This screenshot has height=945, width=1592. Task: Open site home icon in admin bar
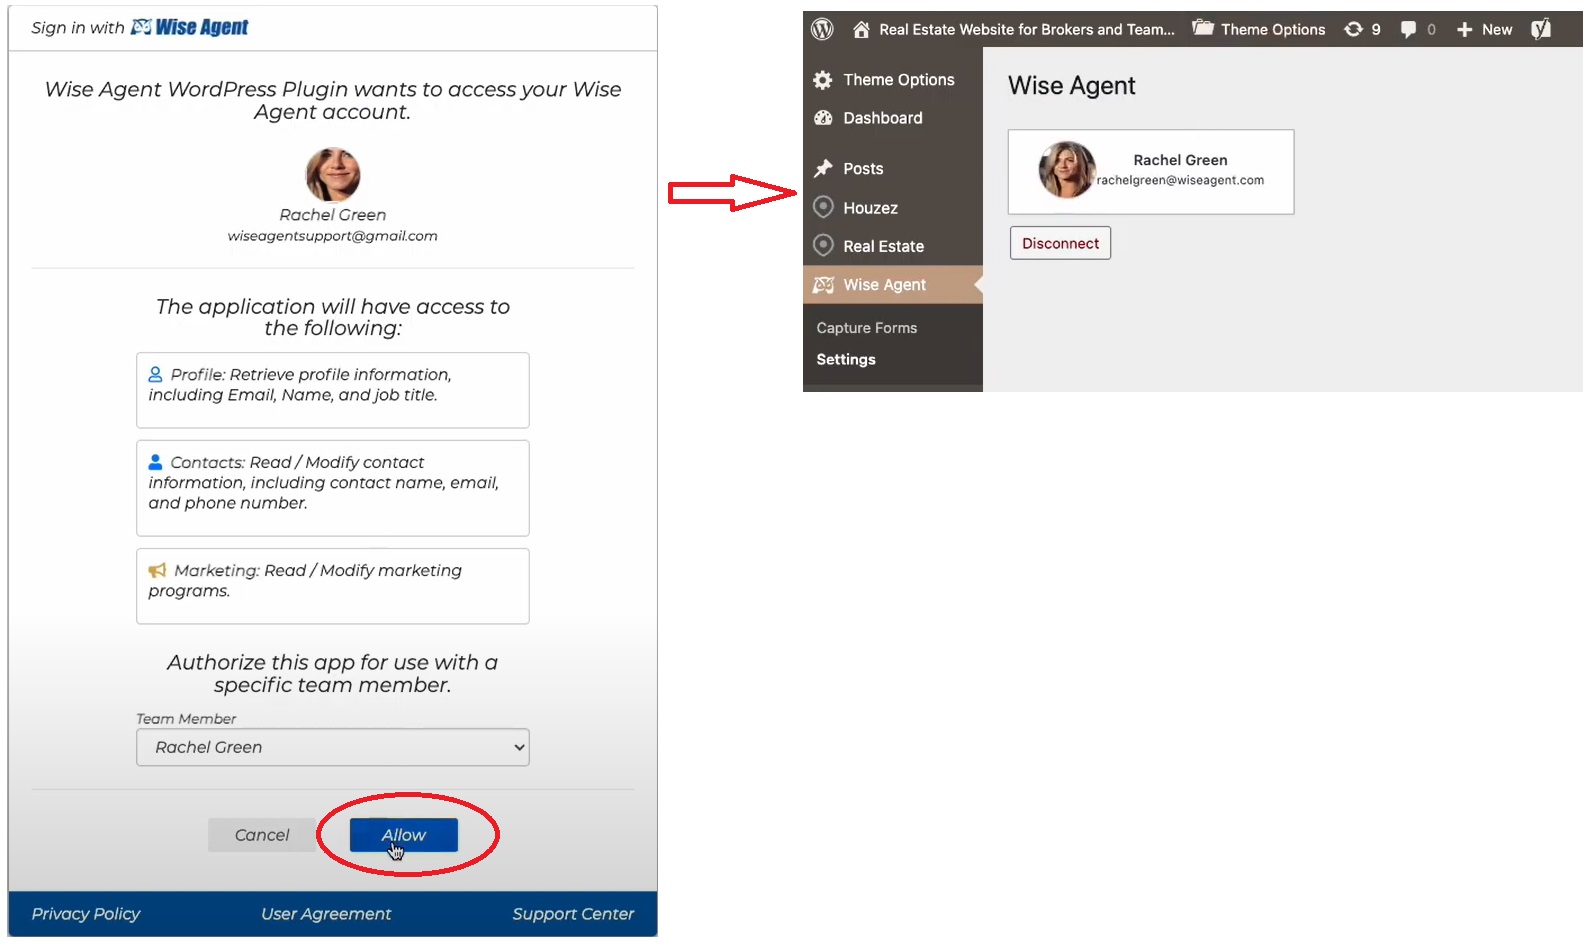click(861, 29)
